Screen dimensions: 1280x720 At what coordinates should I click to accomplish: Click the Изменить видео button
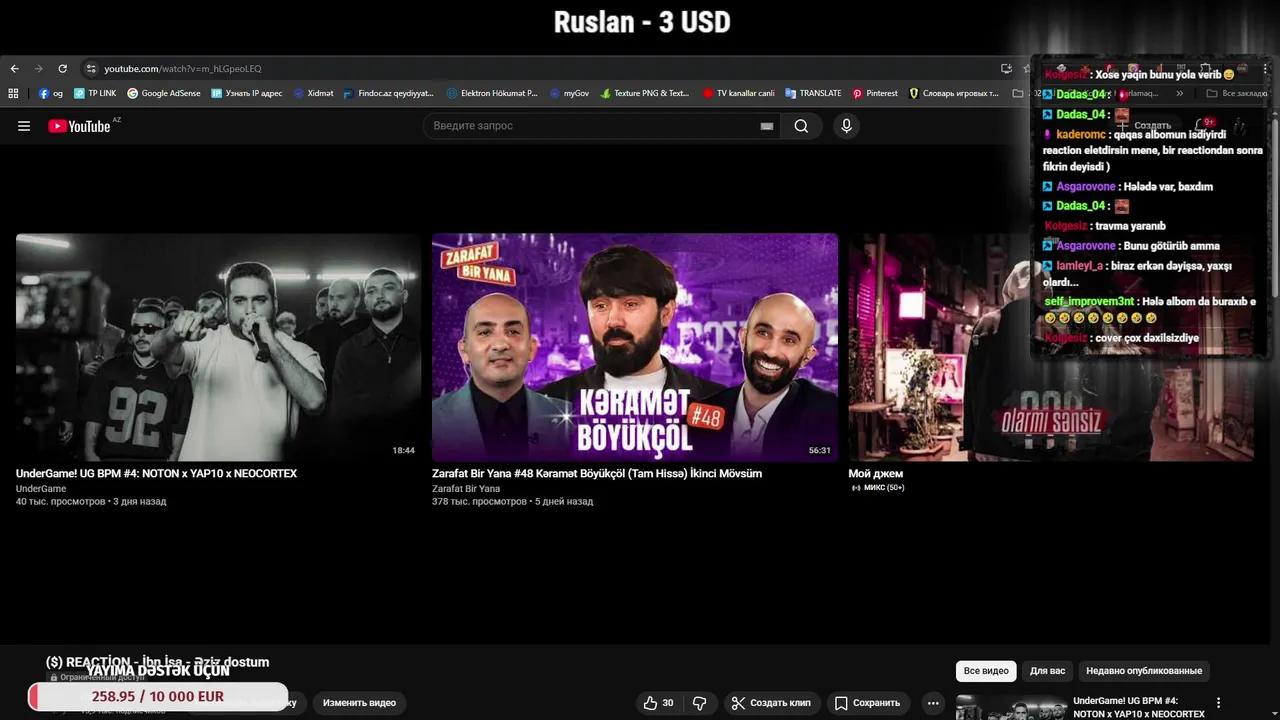click(359, 703)
